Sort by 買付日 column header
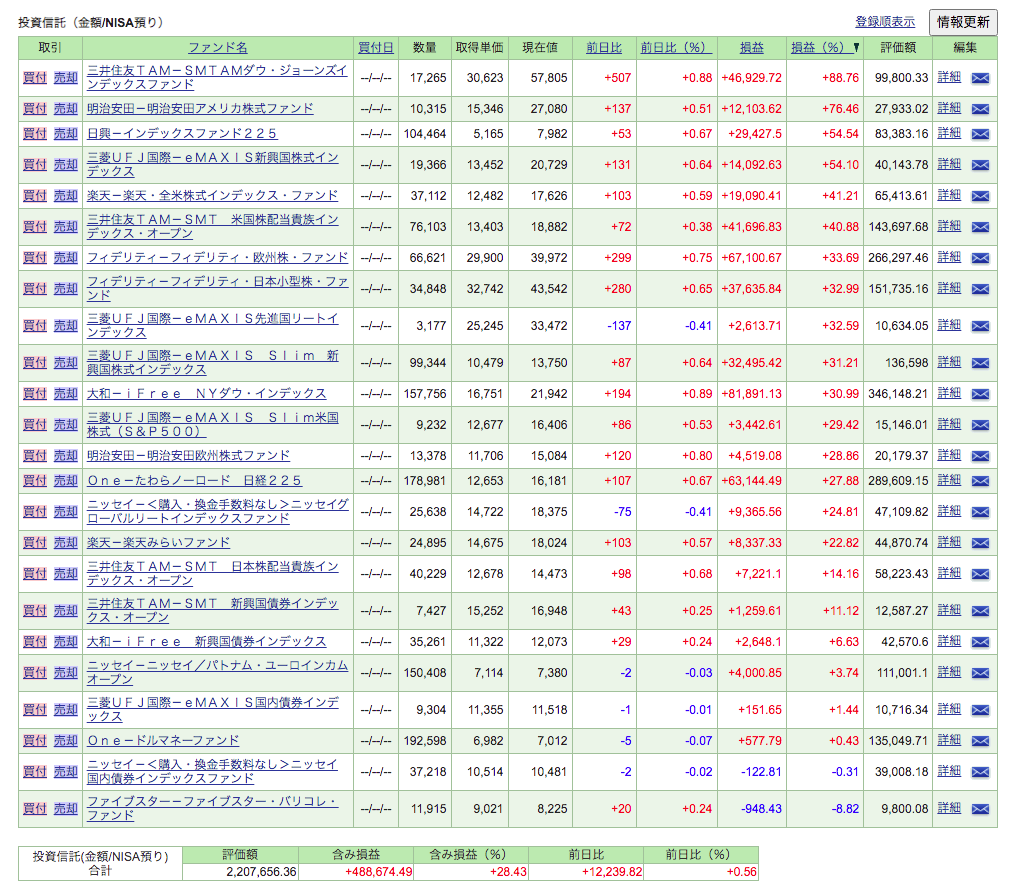The height and width of the screenshot is (892, 1015). click(x=375, y=47)
